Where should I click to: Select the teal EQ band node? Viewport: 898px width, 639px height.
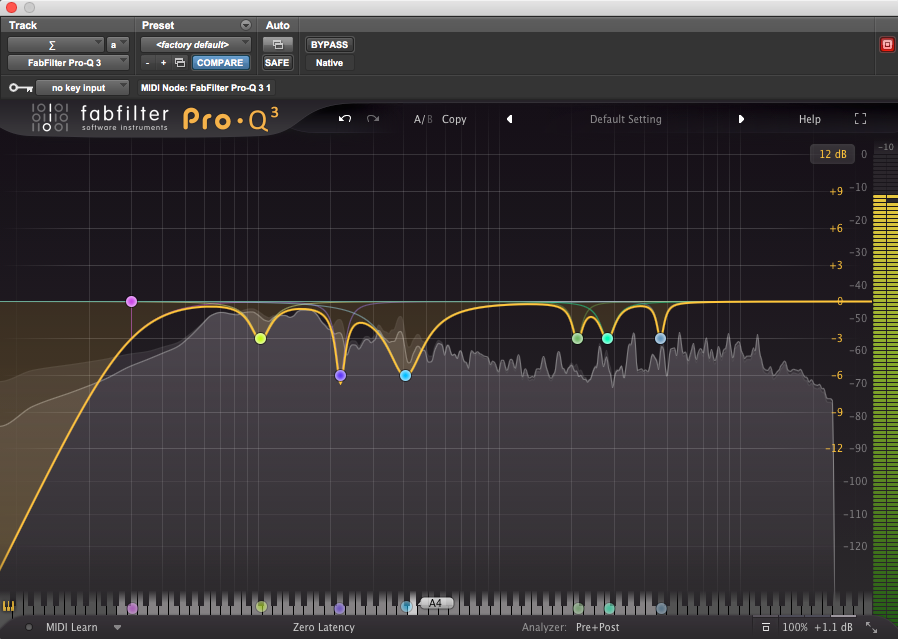[x=608, y=338]
